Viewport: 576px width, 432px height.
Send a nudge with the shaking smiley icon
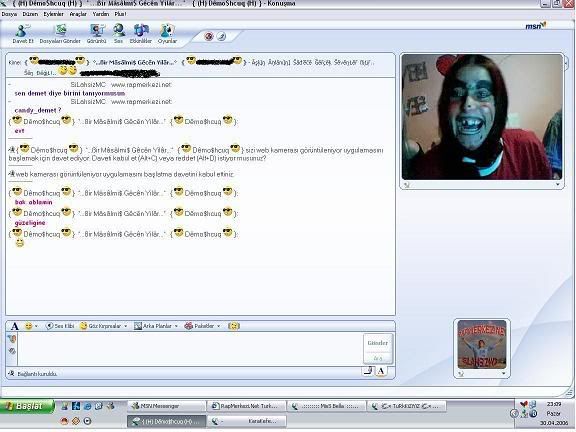pyautogui.click(x=234, y=326)
